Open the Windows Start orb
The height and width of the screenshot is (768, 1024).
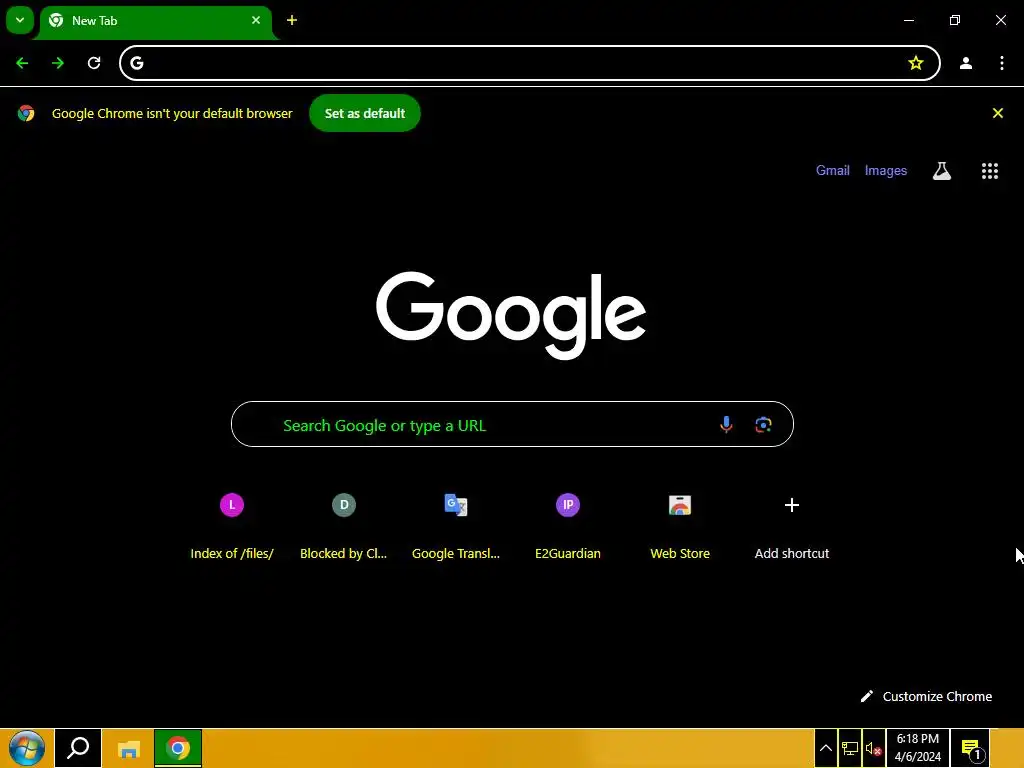pos(27,748)
